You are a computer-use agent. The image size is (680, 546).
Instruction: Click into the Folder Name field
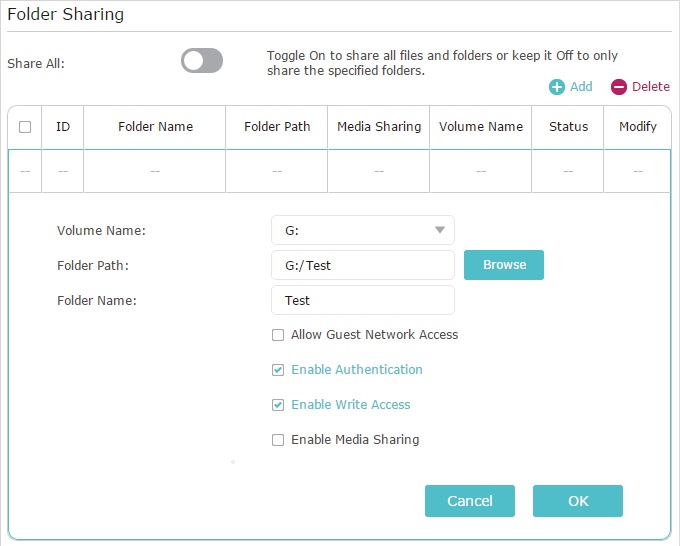[363, 300]
